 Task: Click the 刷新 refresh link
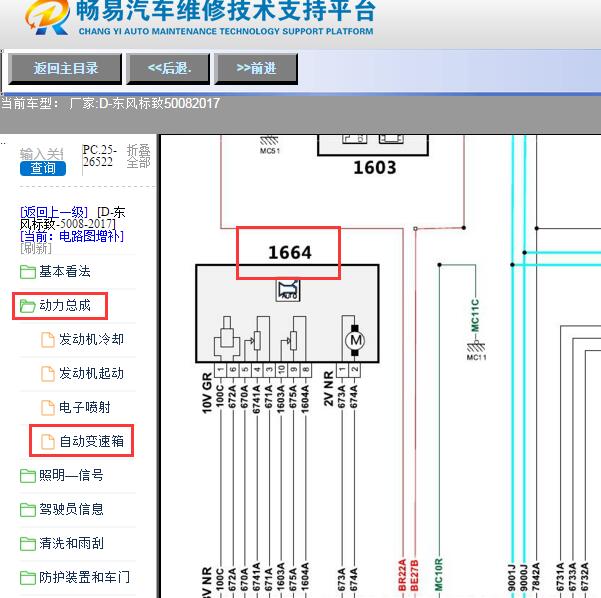[36, 248]
